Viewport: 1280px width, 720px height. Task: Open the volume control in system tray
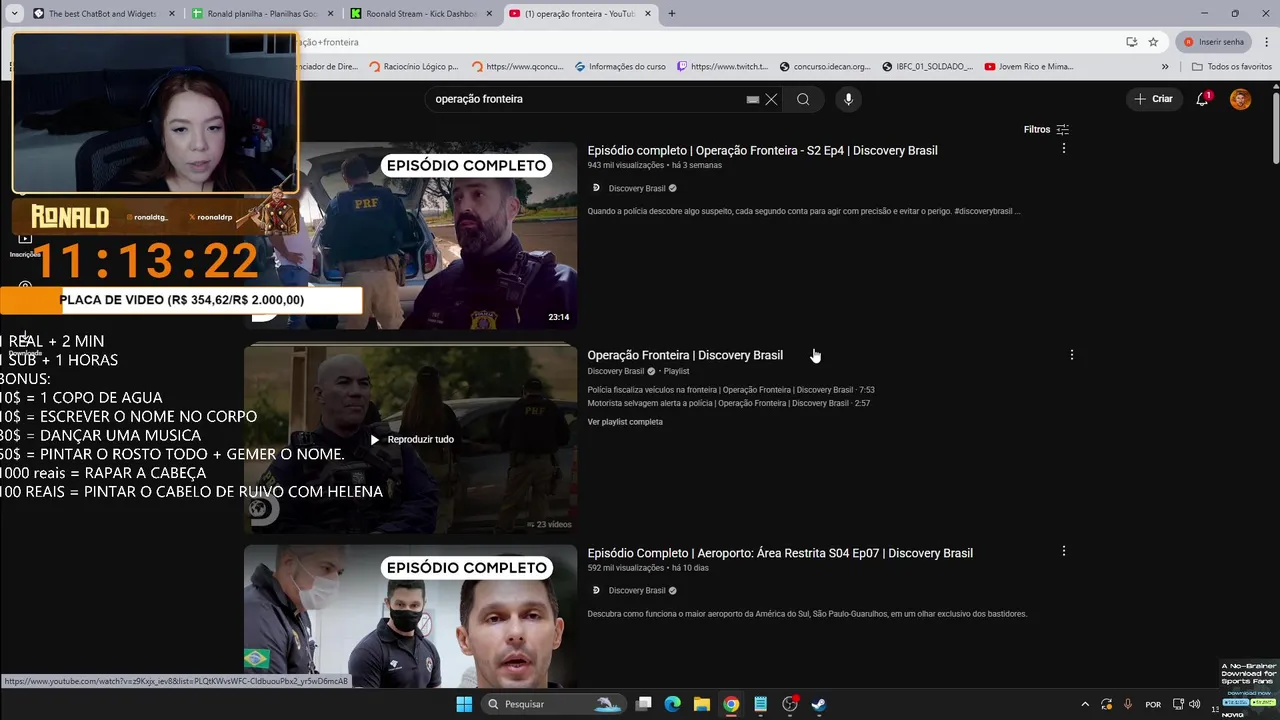tap(1194, 704)
